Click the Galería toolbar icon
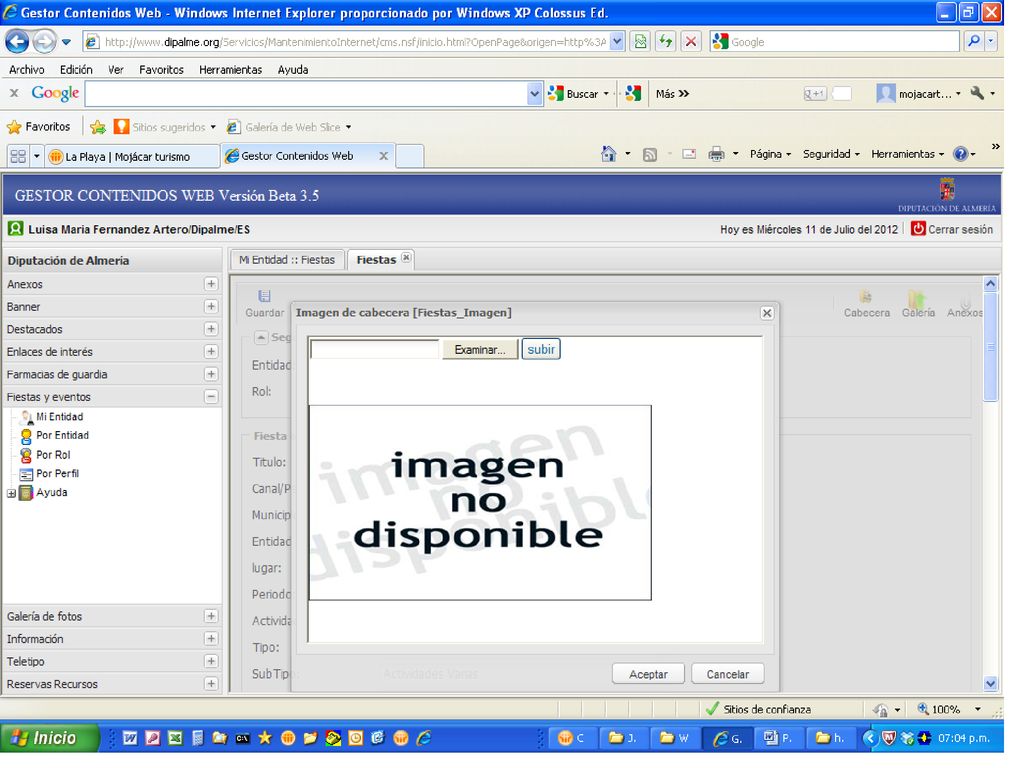 point(917,298)
